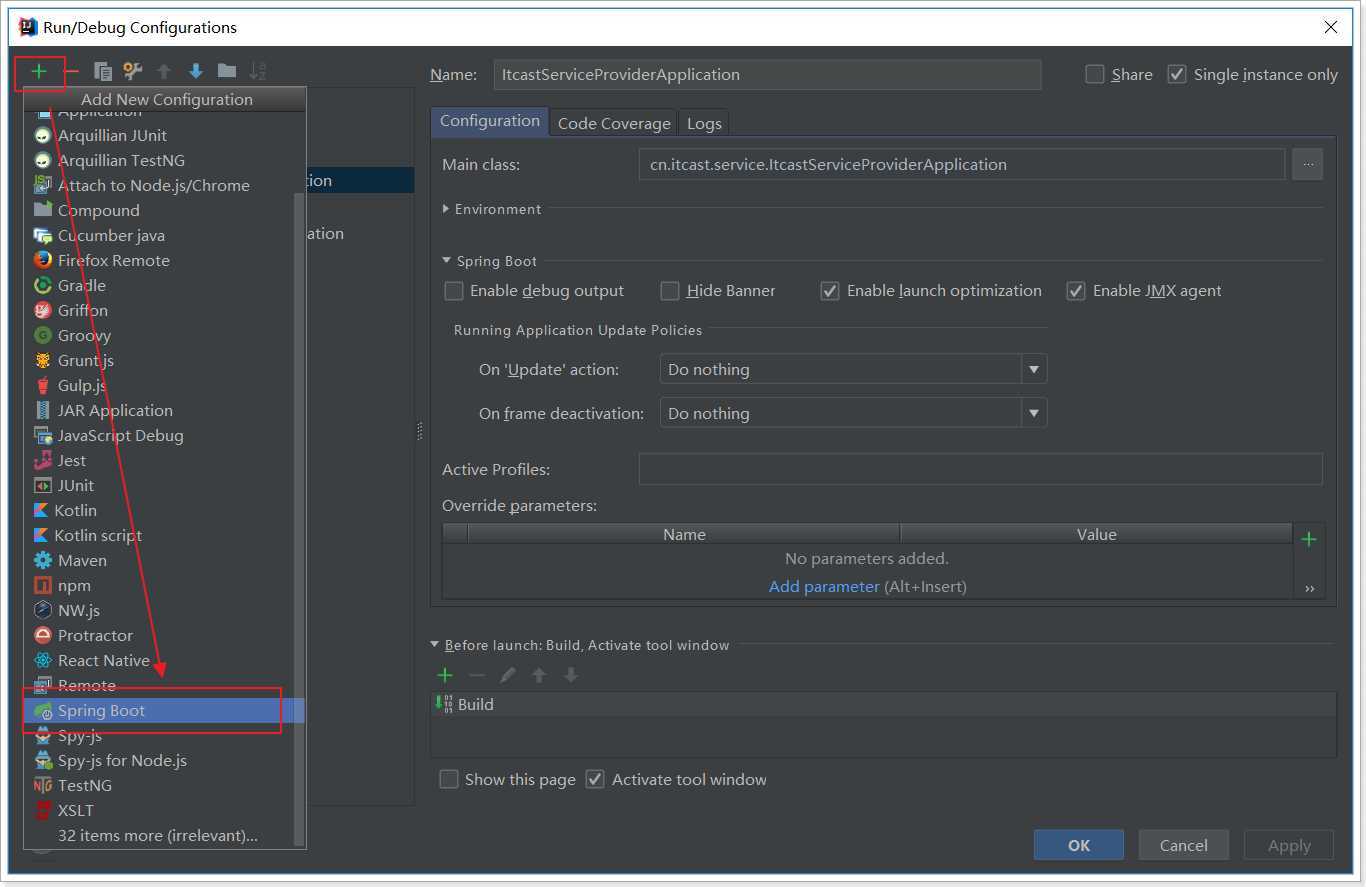Click the Name input field
Screen dimensions: 1366x887
[767, 74]
